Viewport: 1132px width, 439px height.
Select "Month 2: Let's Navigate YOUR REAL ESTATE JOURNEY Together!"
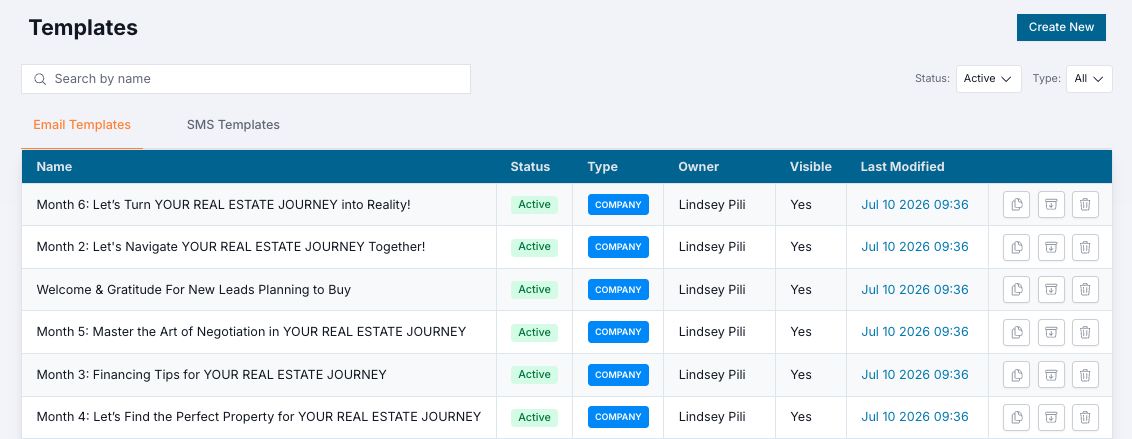231,247
